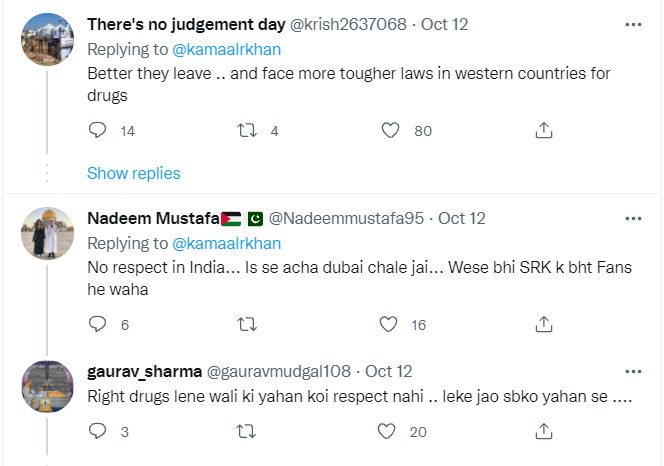
Task: Open more options on gaurav_sharma's tweet
Action: point(633,371)
